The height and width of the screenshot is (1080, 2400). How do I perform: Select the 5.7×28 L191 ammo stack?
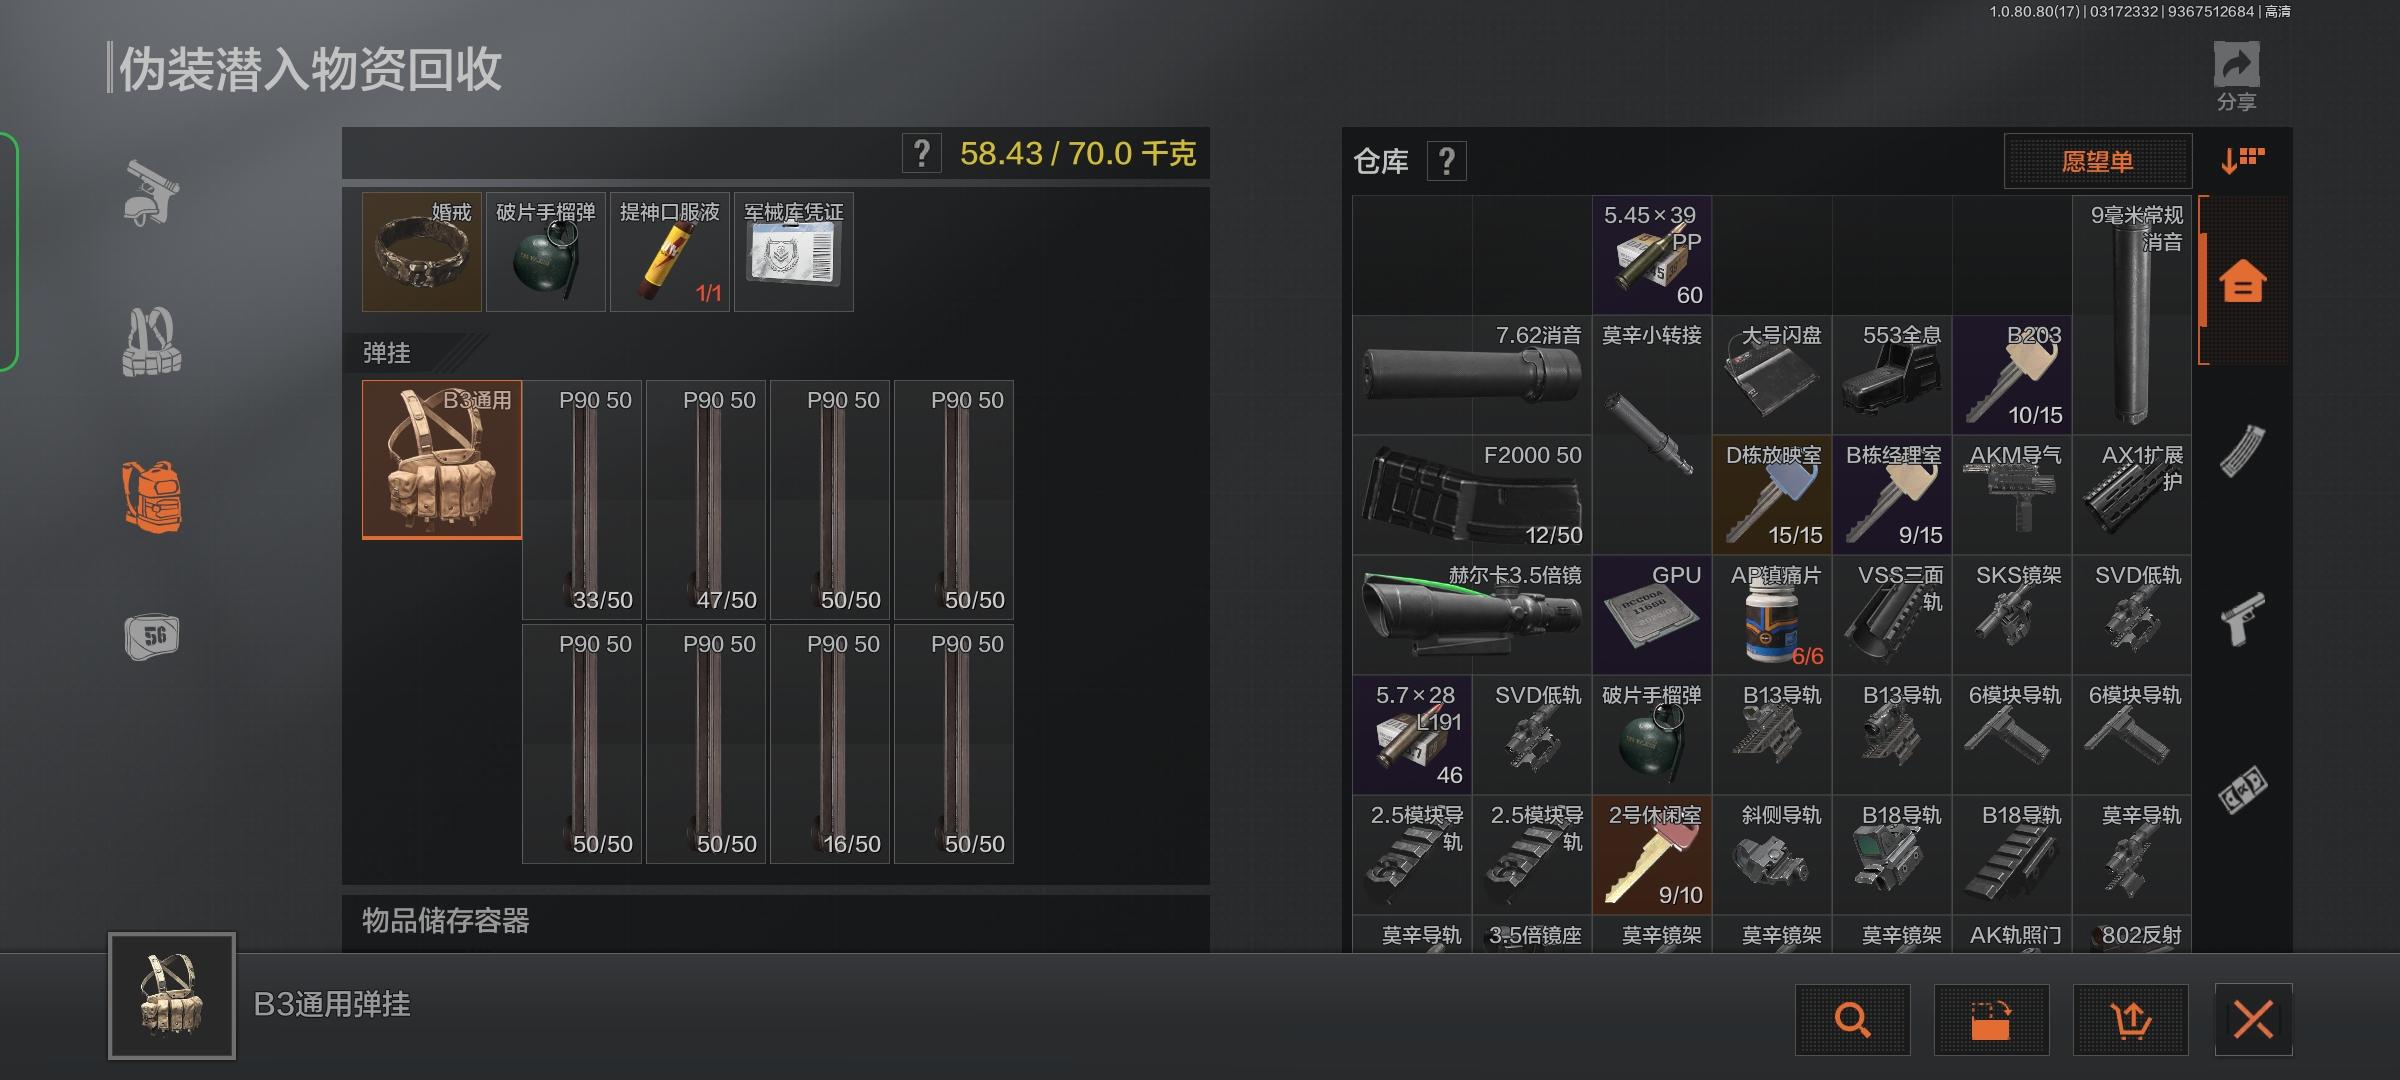(x=1412, y=736)
